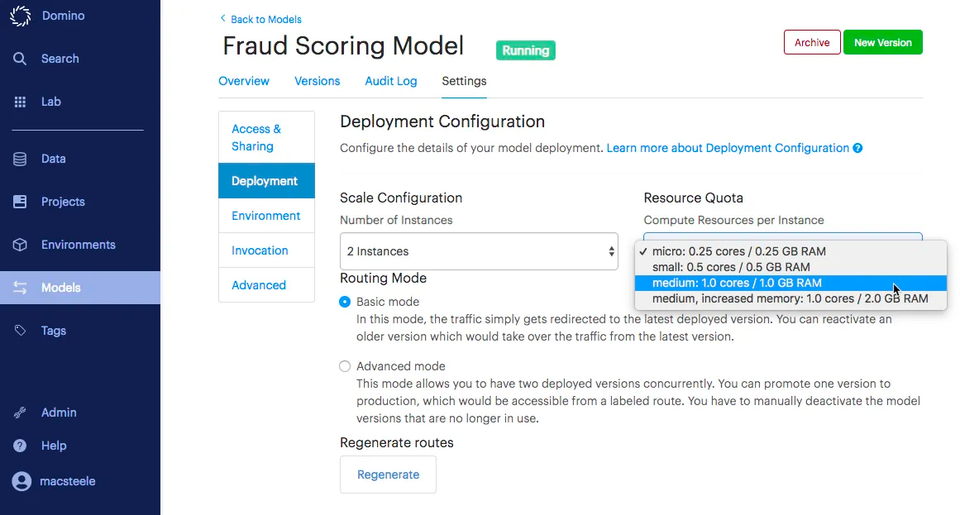Switch to the Versions tab
Viewport: 960px width, 515px height.
click(317, 81)
